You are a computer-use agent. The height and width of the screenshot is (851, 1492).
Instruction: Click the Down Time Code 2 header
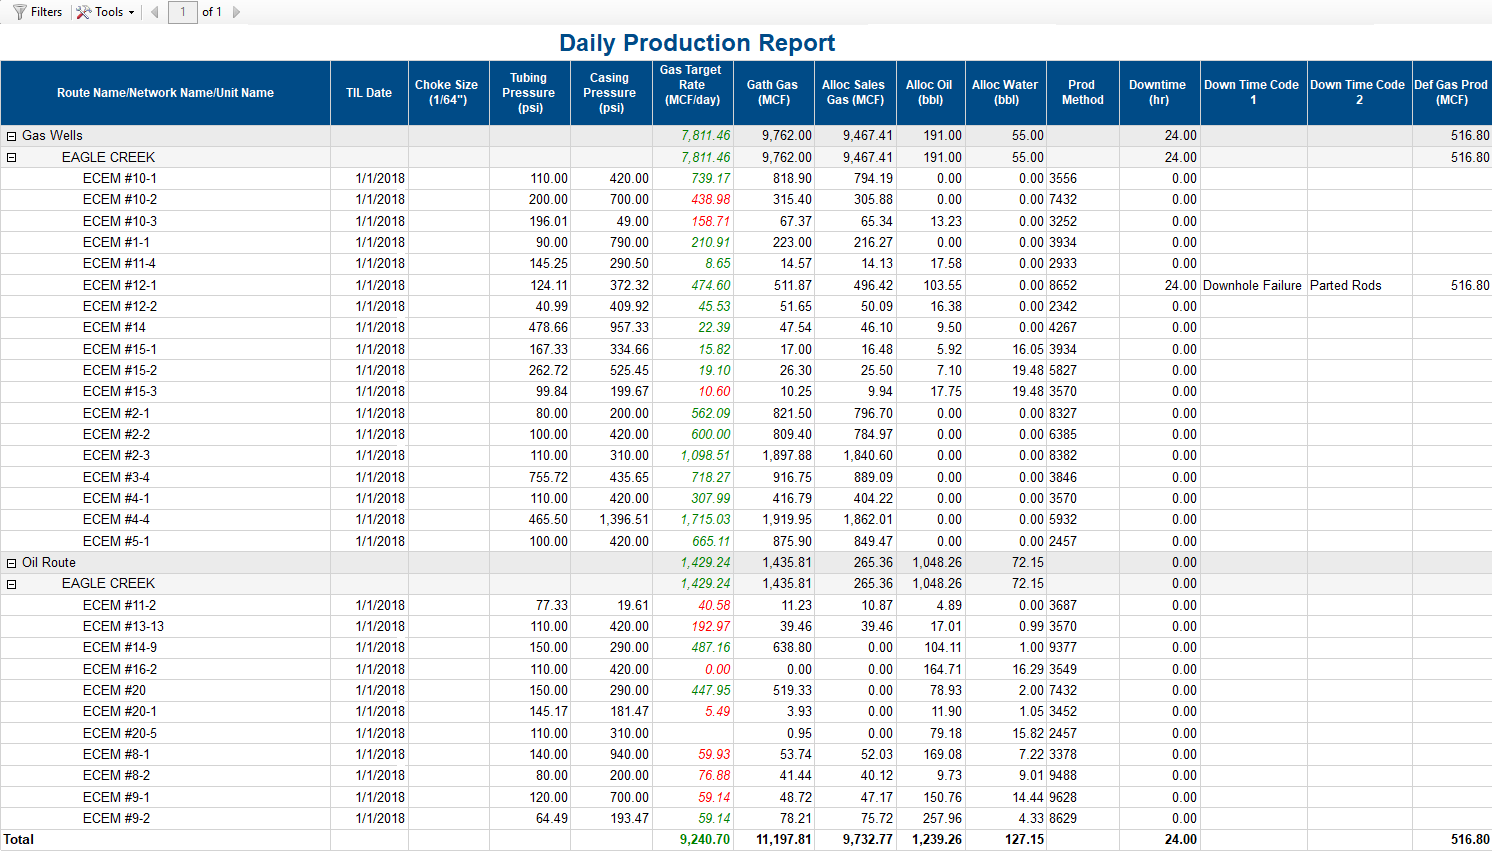pos(1358,93)
